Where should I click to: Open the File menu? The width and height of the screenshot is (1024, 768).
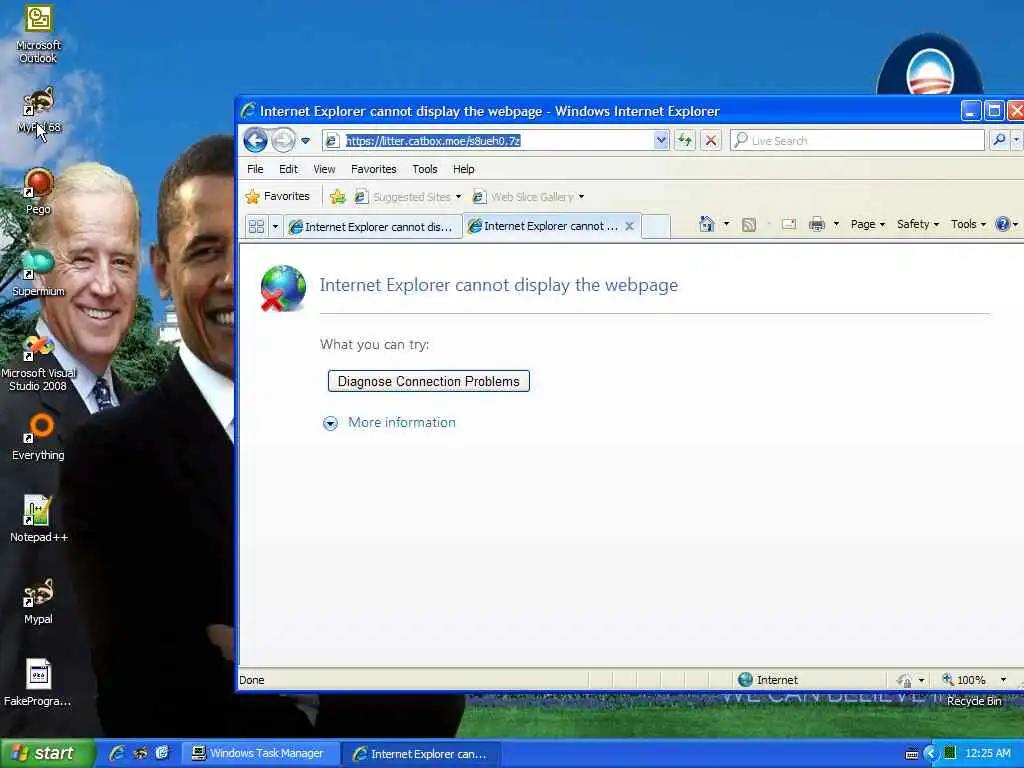point(255,169)
